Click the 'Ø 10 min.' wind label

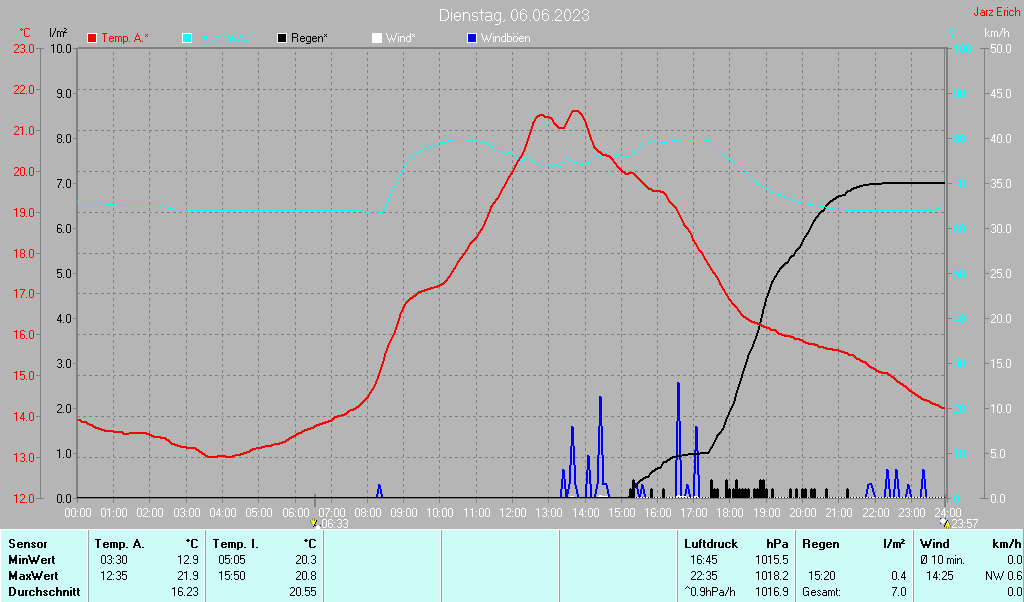click(x=942, y=560)
